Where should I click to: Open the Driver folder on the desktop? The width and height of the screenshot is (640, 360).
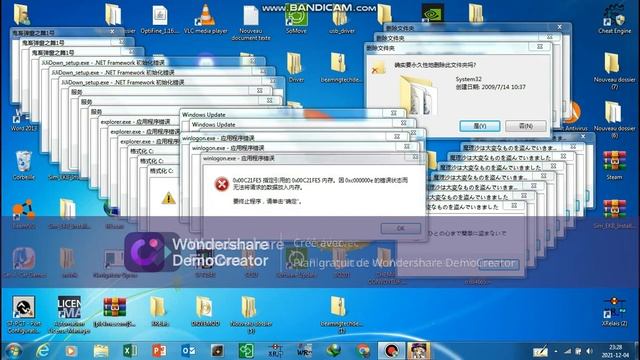tap(296, 67)
